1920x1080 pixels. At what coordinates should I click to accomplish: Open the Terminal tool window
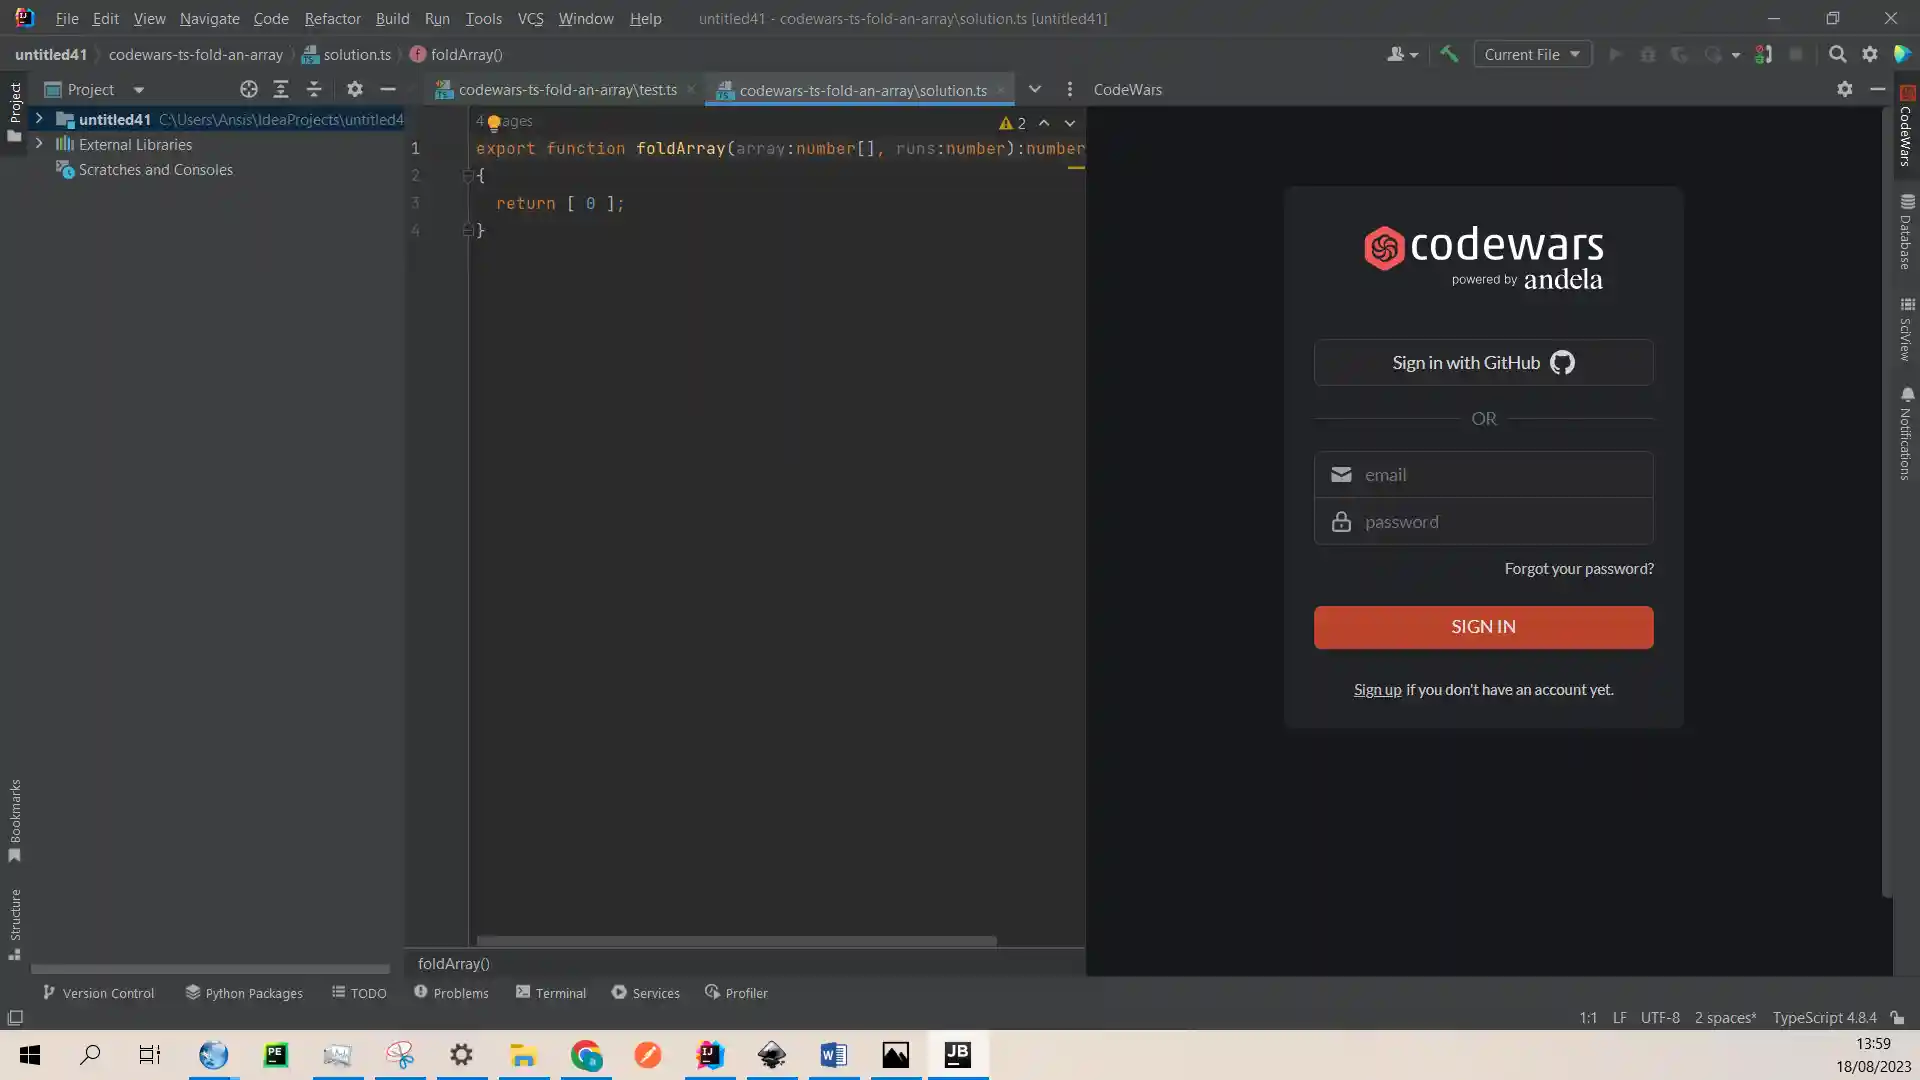(550, 992)
